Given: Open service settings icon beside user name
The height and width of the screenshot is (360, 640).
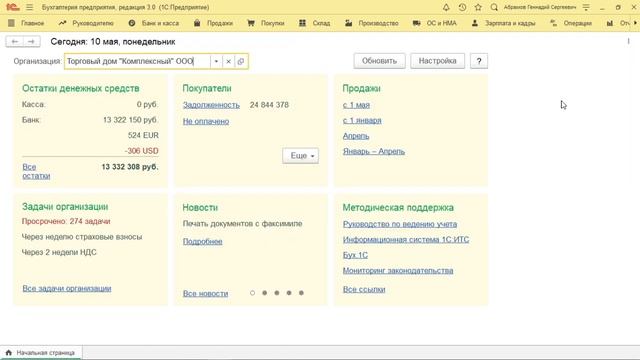Looking at the screenshot, I should coord(586,7).
